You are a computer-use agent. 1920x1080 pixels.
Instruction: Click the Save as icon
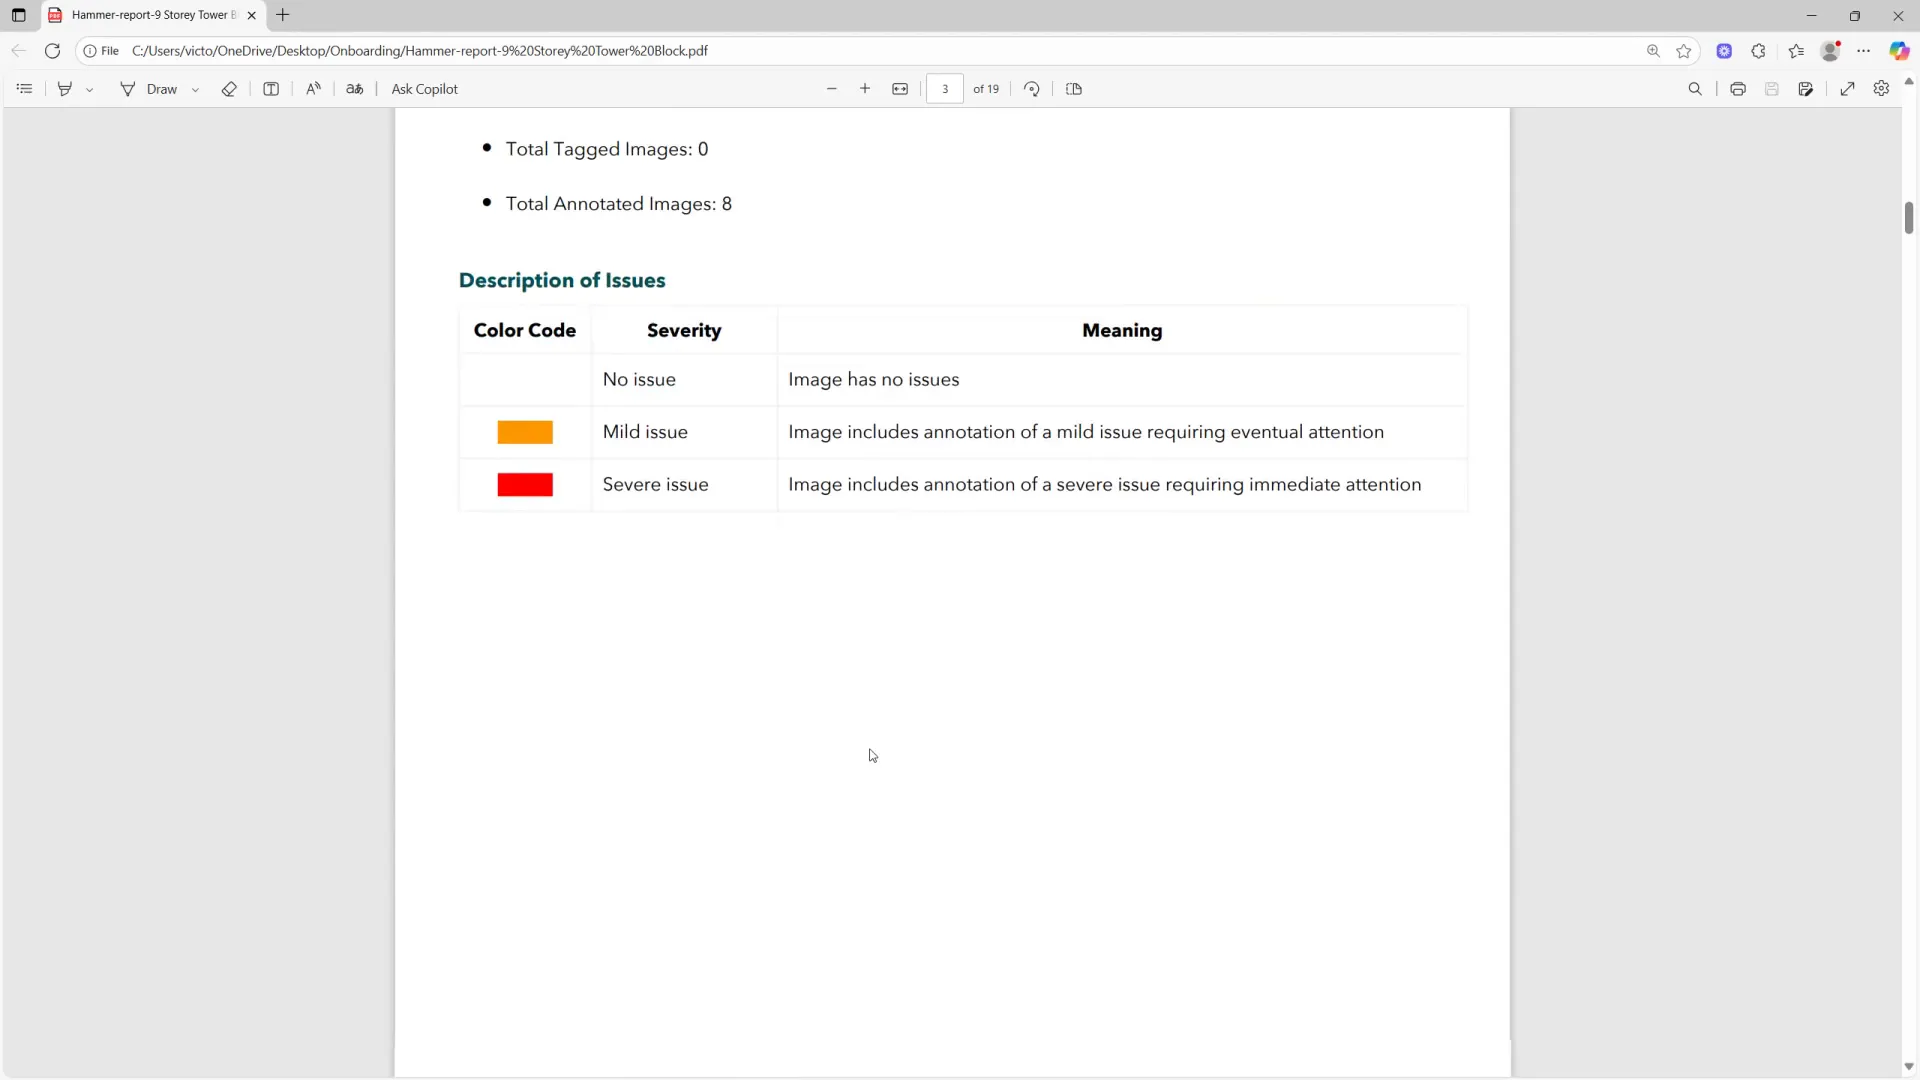coord(1805,89)
